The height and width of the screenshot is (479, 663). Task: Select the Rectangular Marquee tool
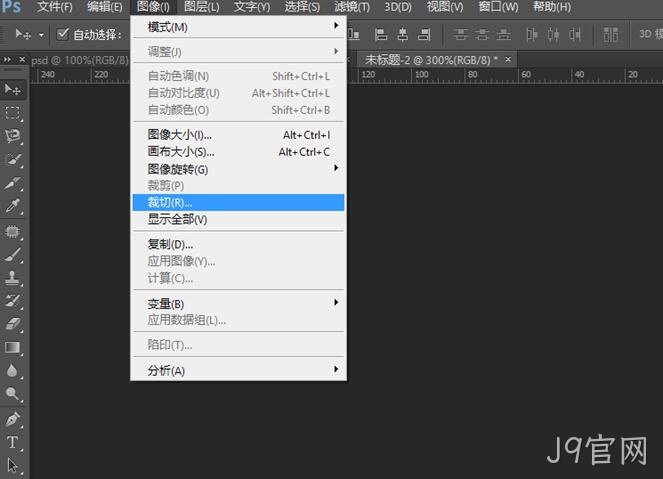pyautogui.click(x=12, y=113)
